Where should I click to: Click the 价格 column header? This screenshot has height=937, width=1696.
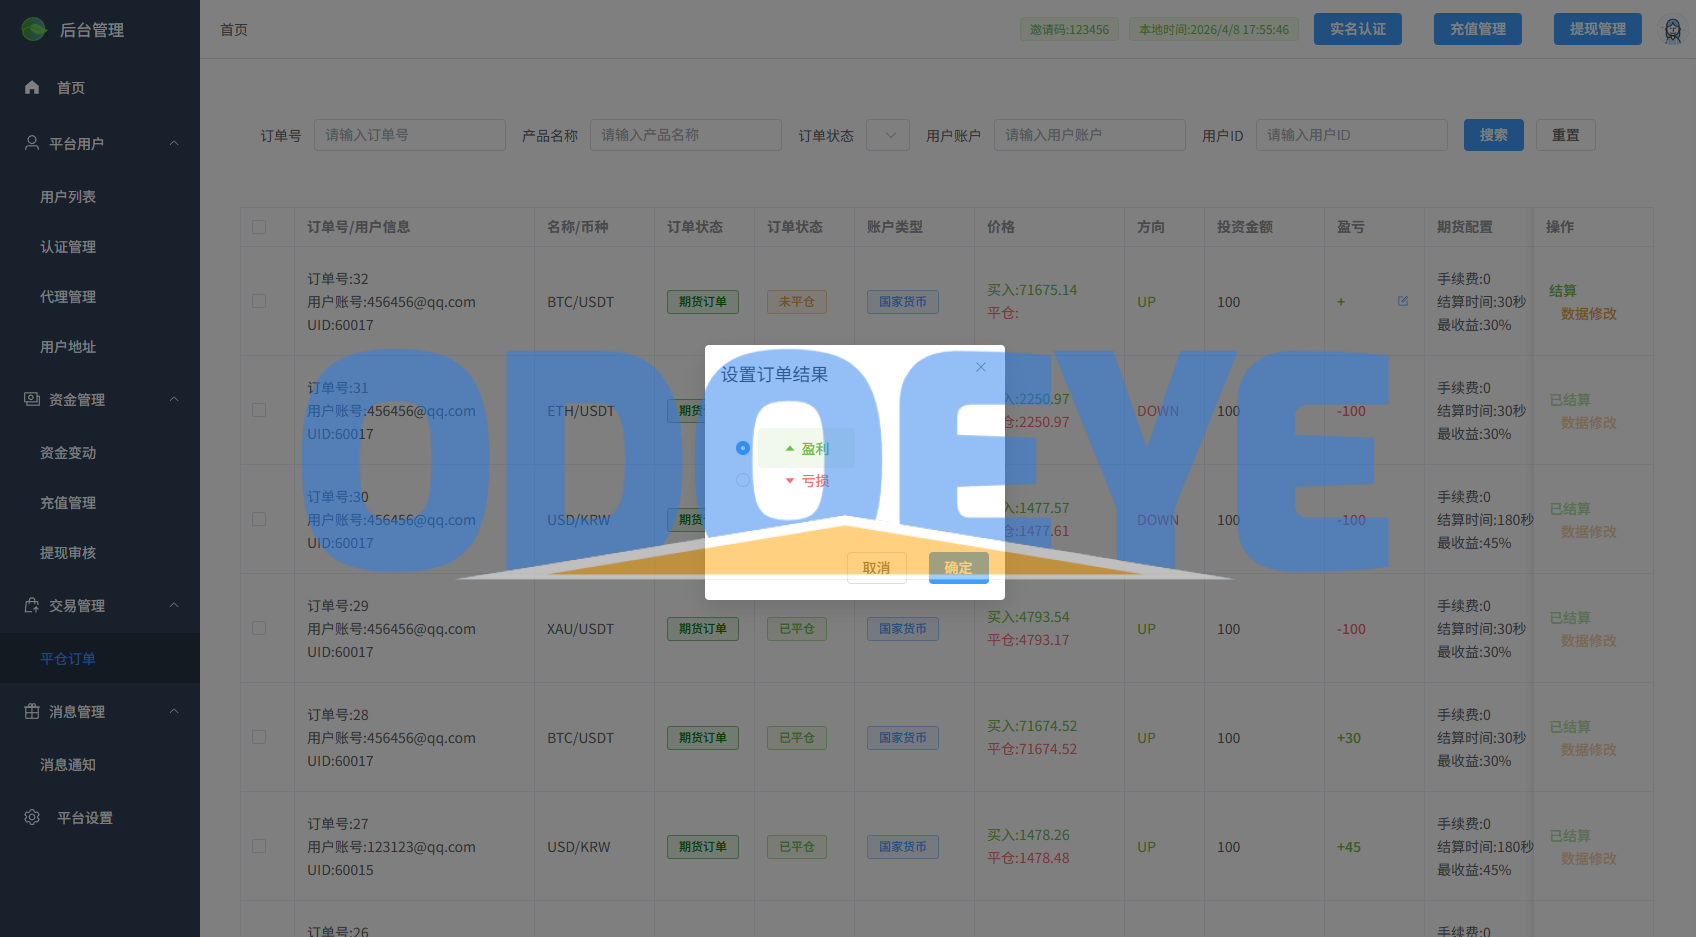pyautogui.click(x=1001, y=227)
